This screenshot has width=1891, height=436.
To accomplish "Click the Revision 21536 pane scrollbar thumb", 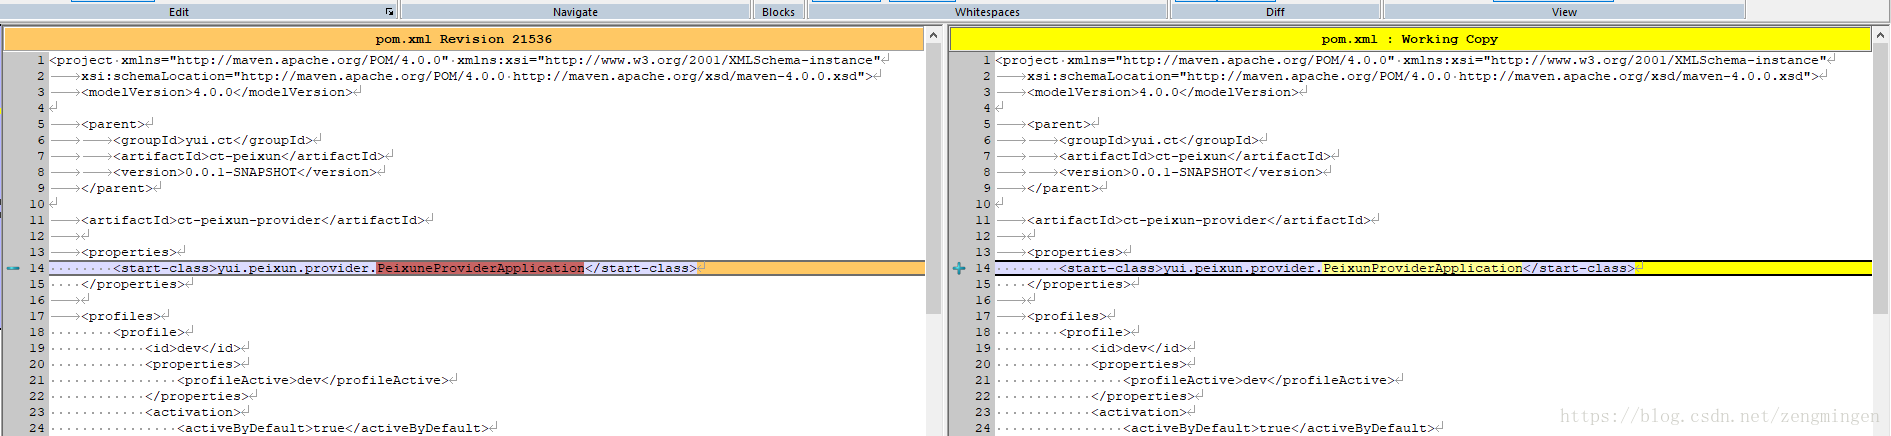I will [933, 180].
